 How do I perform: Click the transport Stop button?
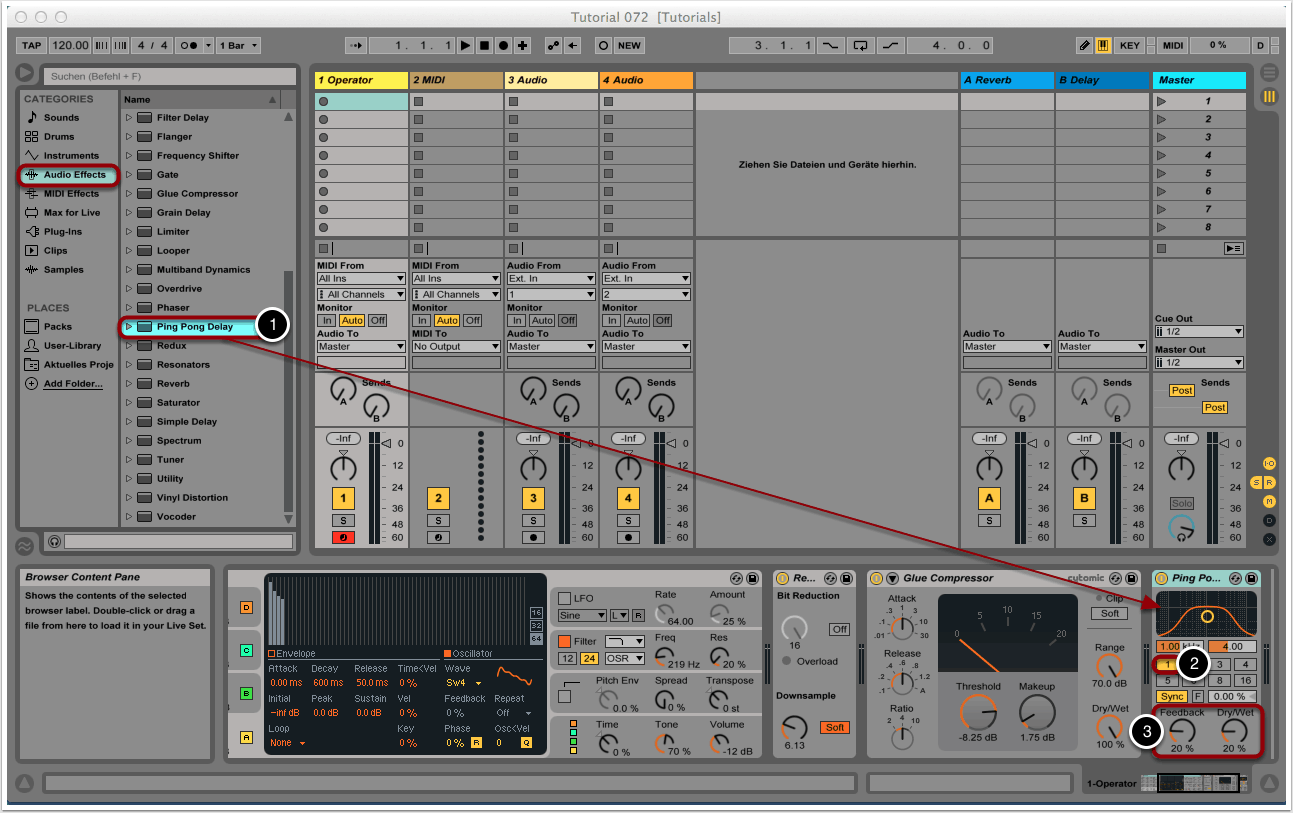484,46
